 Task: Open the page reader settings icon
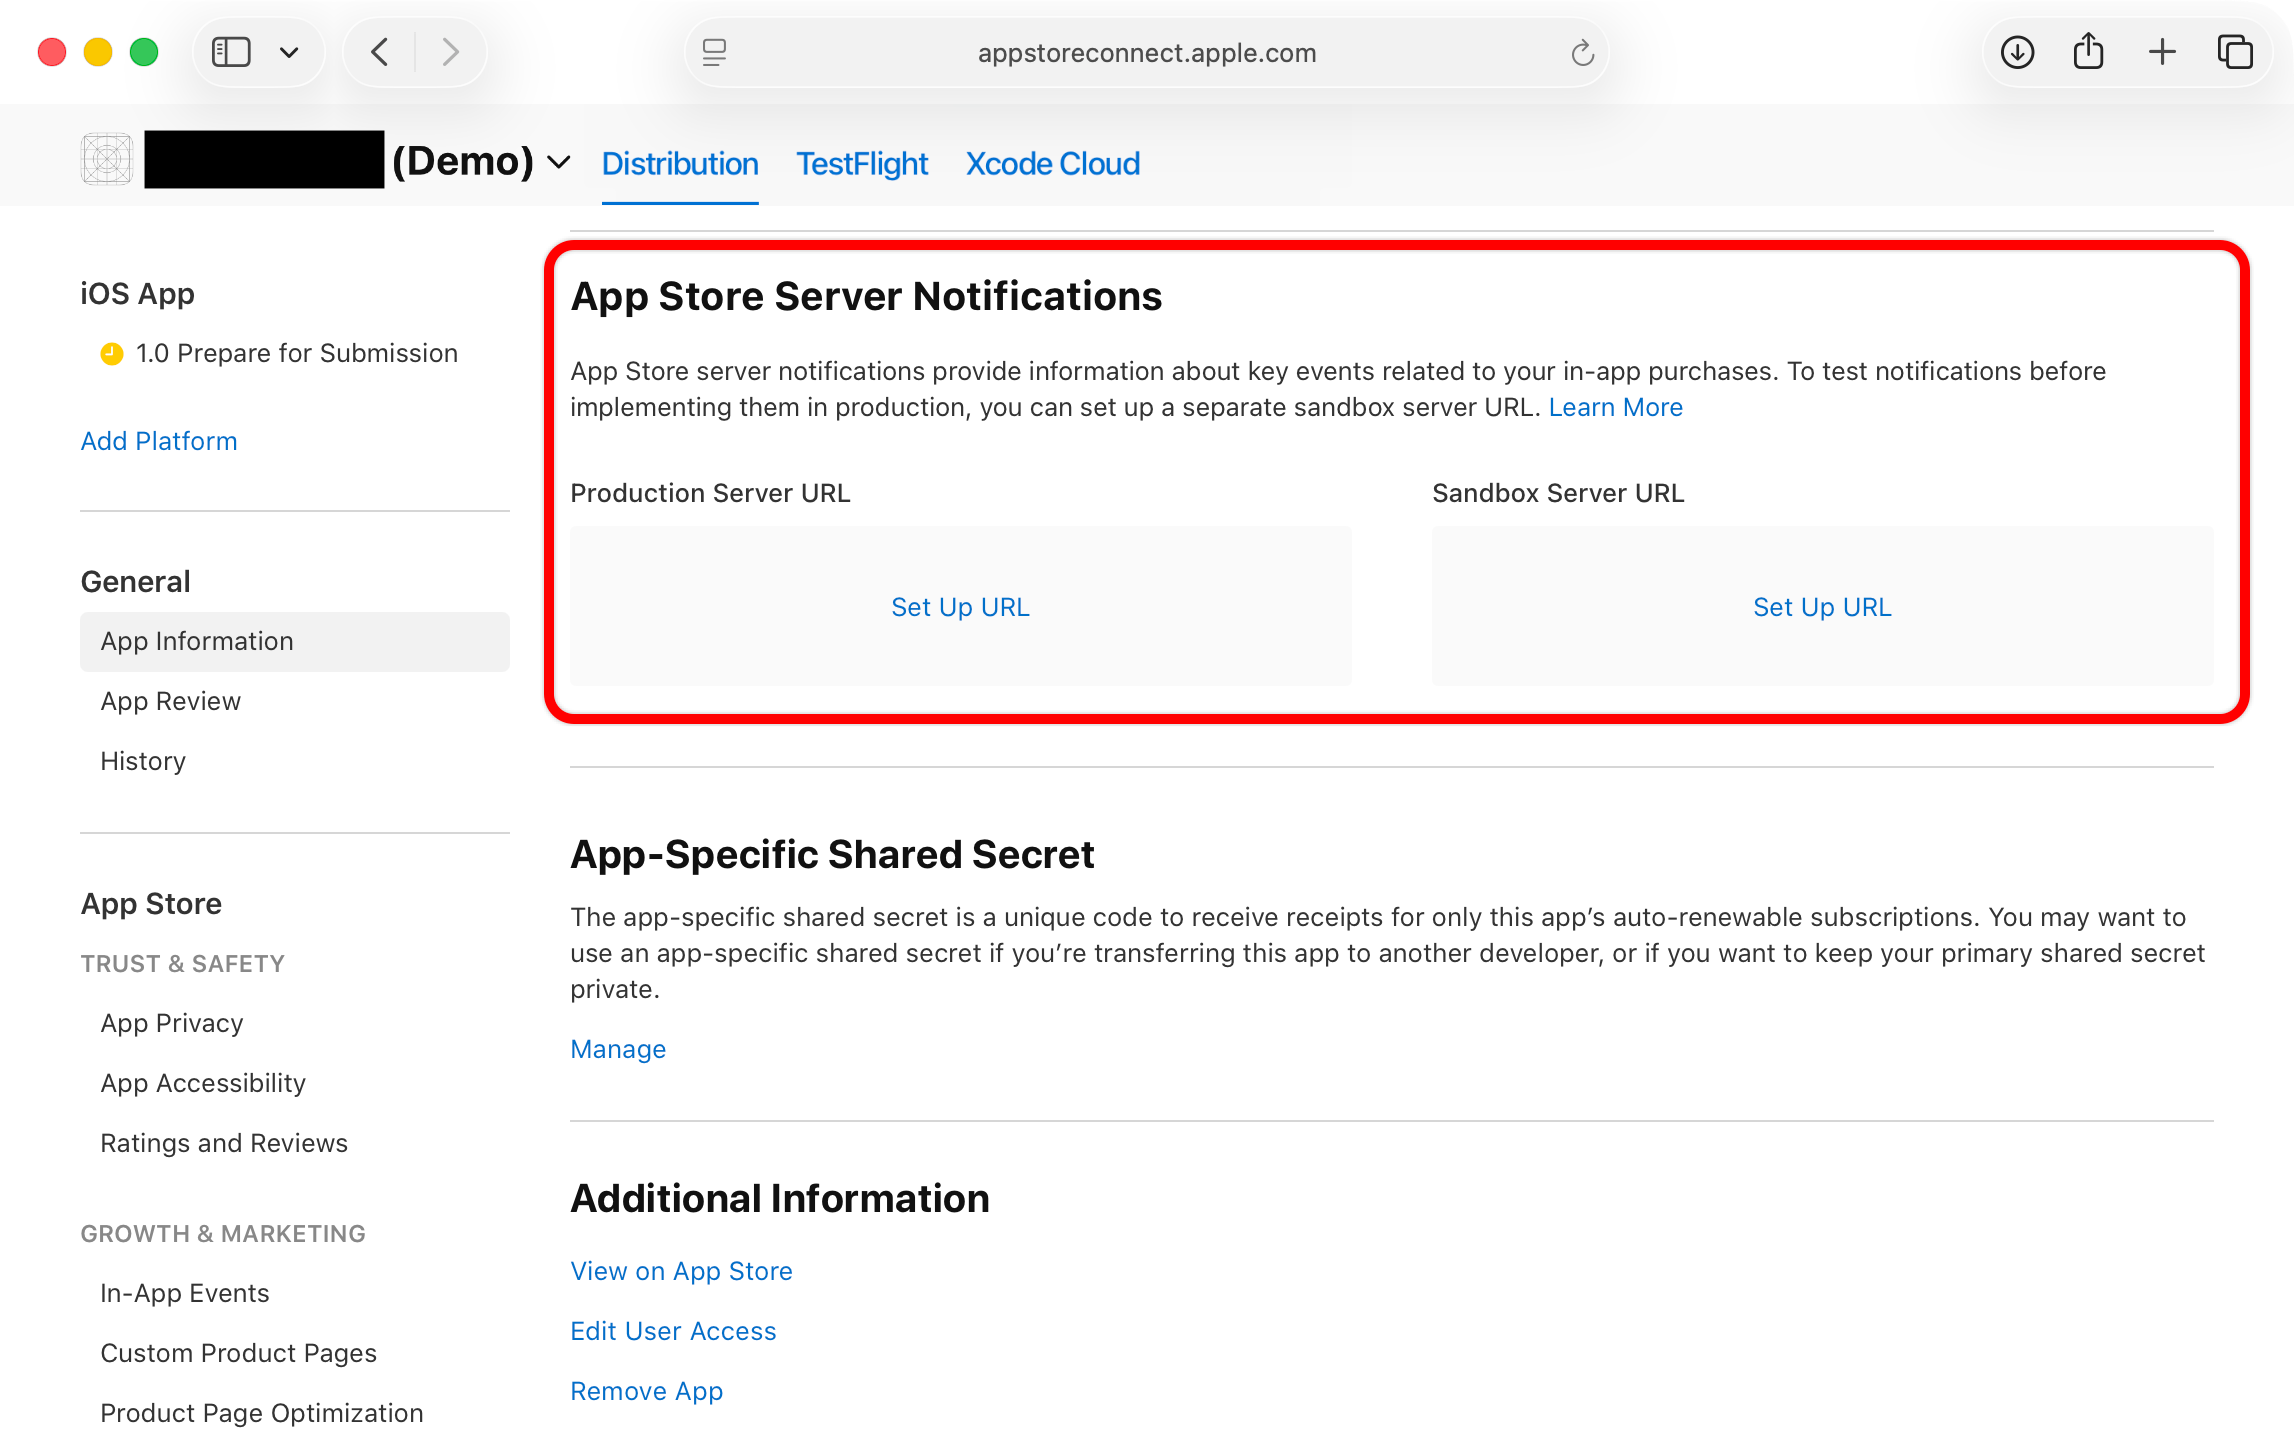click(x=714, y=52)
